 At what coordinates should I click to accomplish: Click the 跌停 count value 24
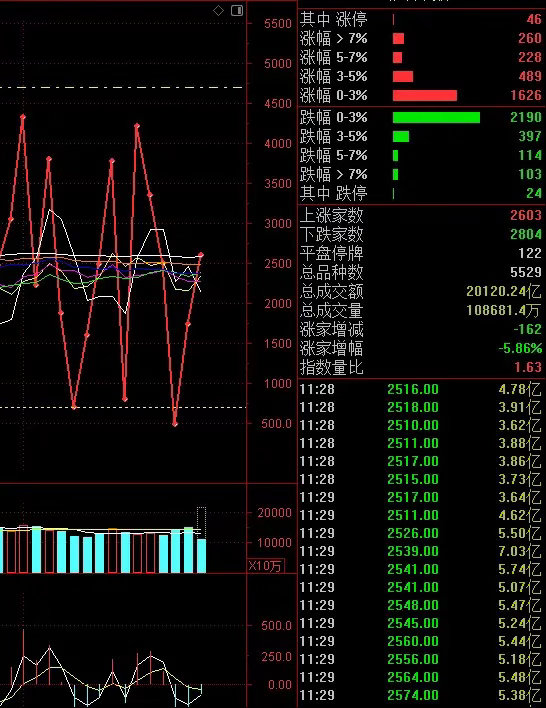coord(534,193)
